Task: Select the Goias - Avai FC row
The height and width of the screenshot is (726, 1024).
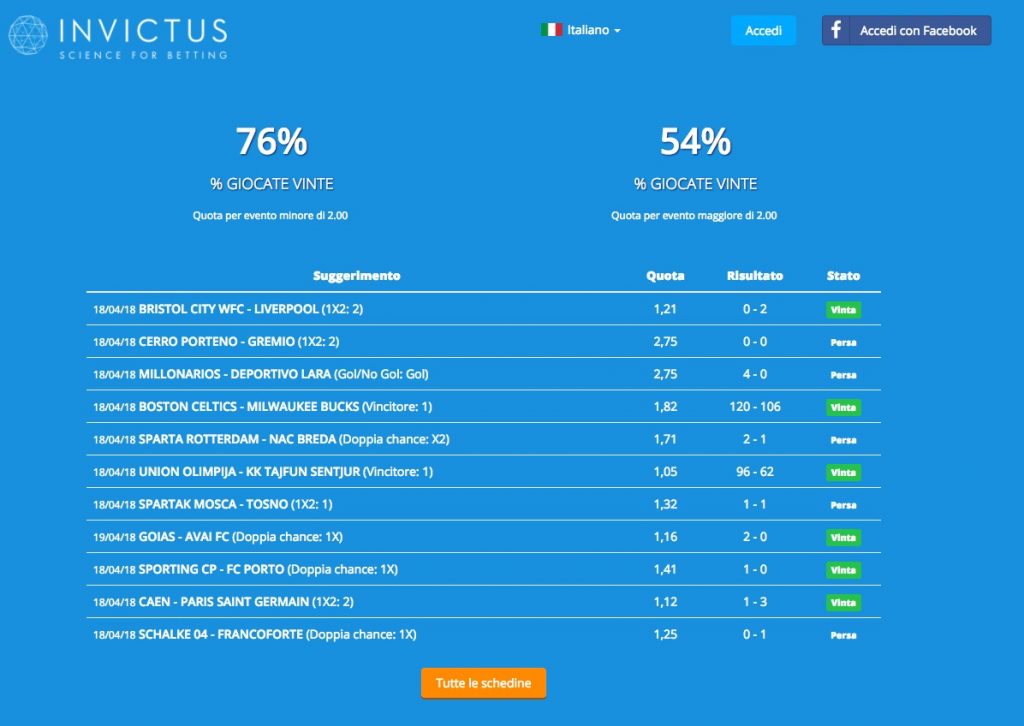Action: [x=483, y=537]
